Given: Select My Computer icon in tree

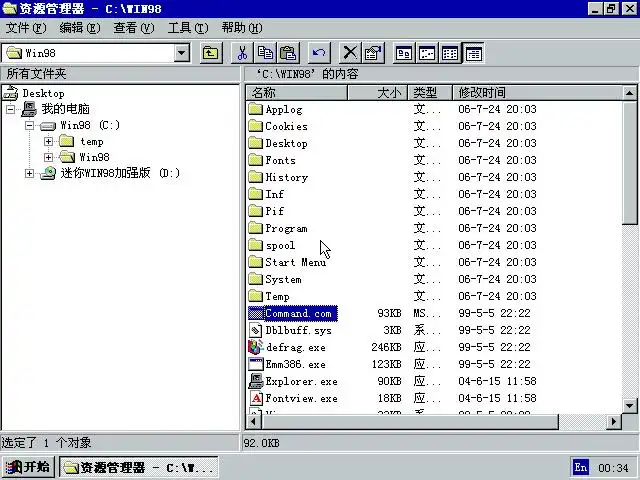Looking at the screenshot, I should 29,109.
